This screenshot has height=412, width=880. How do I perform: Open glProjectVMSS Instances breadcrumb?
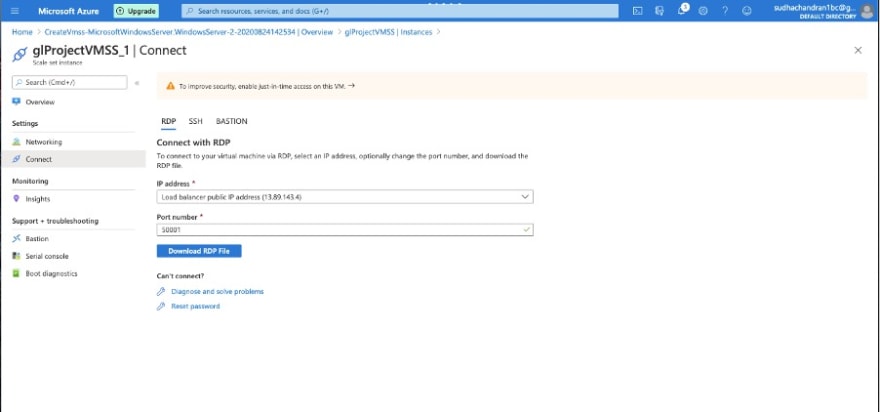[x=388, y=32]
